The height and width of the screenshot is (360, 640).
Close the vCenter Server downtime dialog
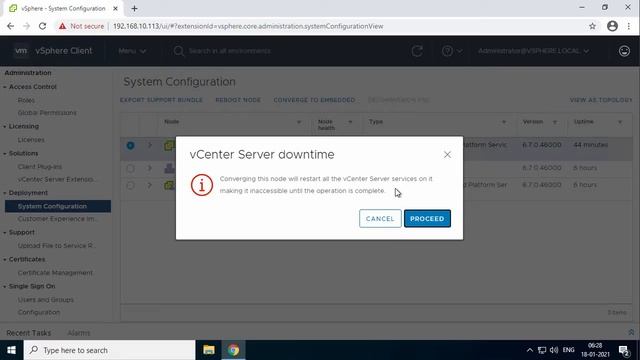pyautogui.click(x=447, y=155)
